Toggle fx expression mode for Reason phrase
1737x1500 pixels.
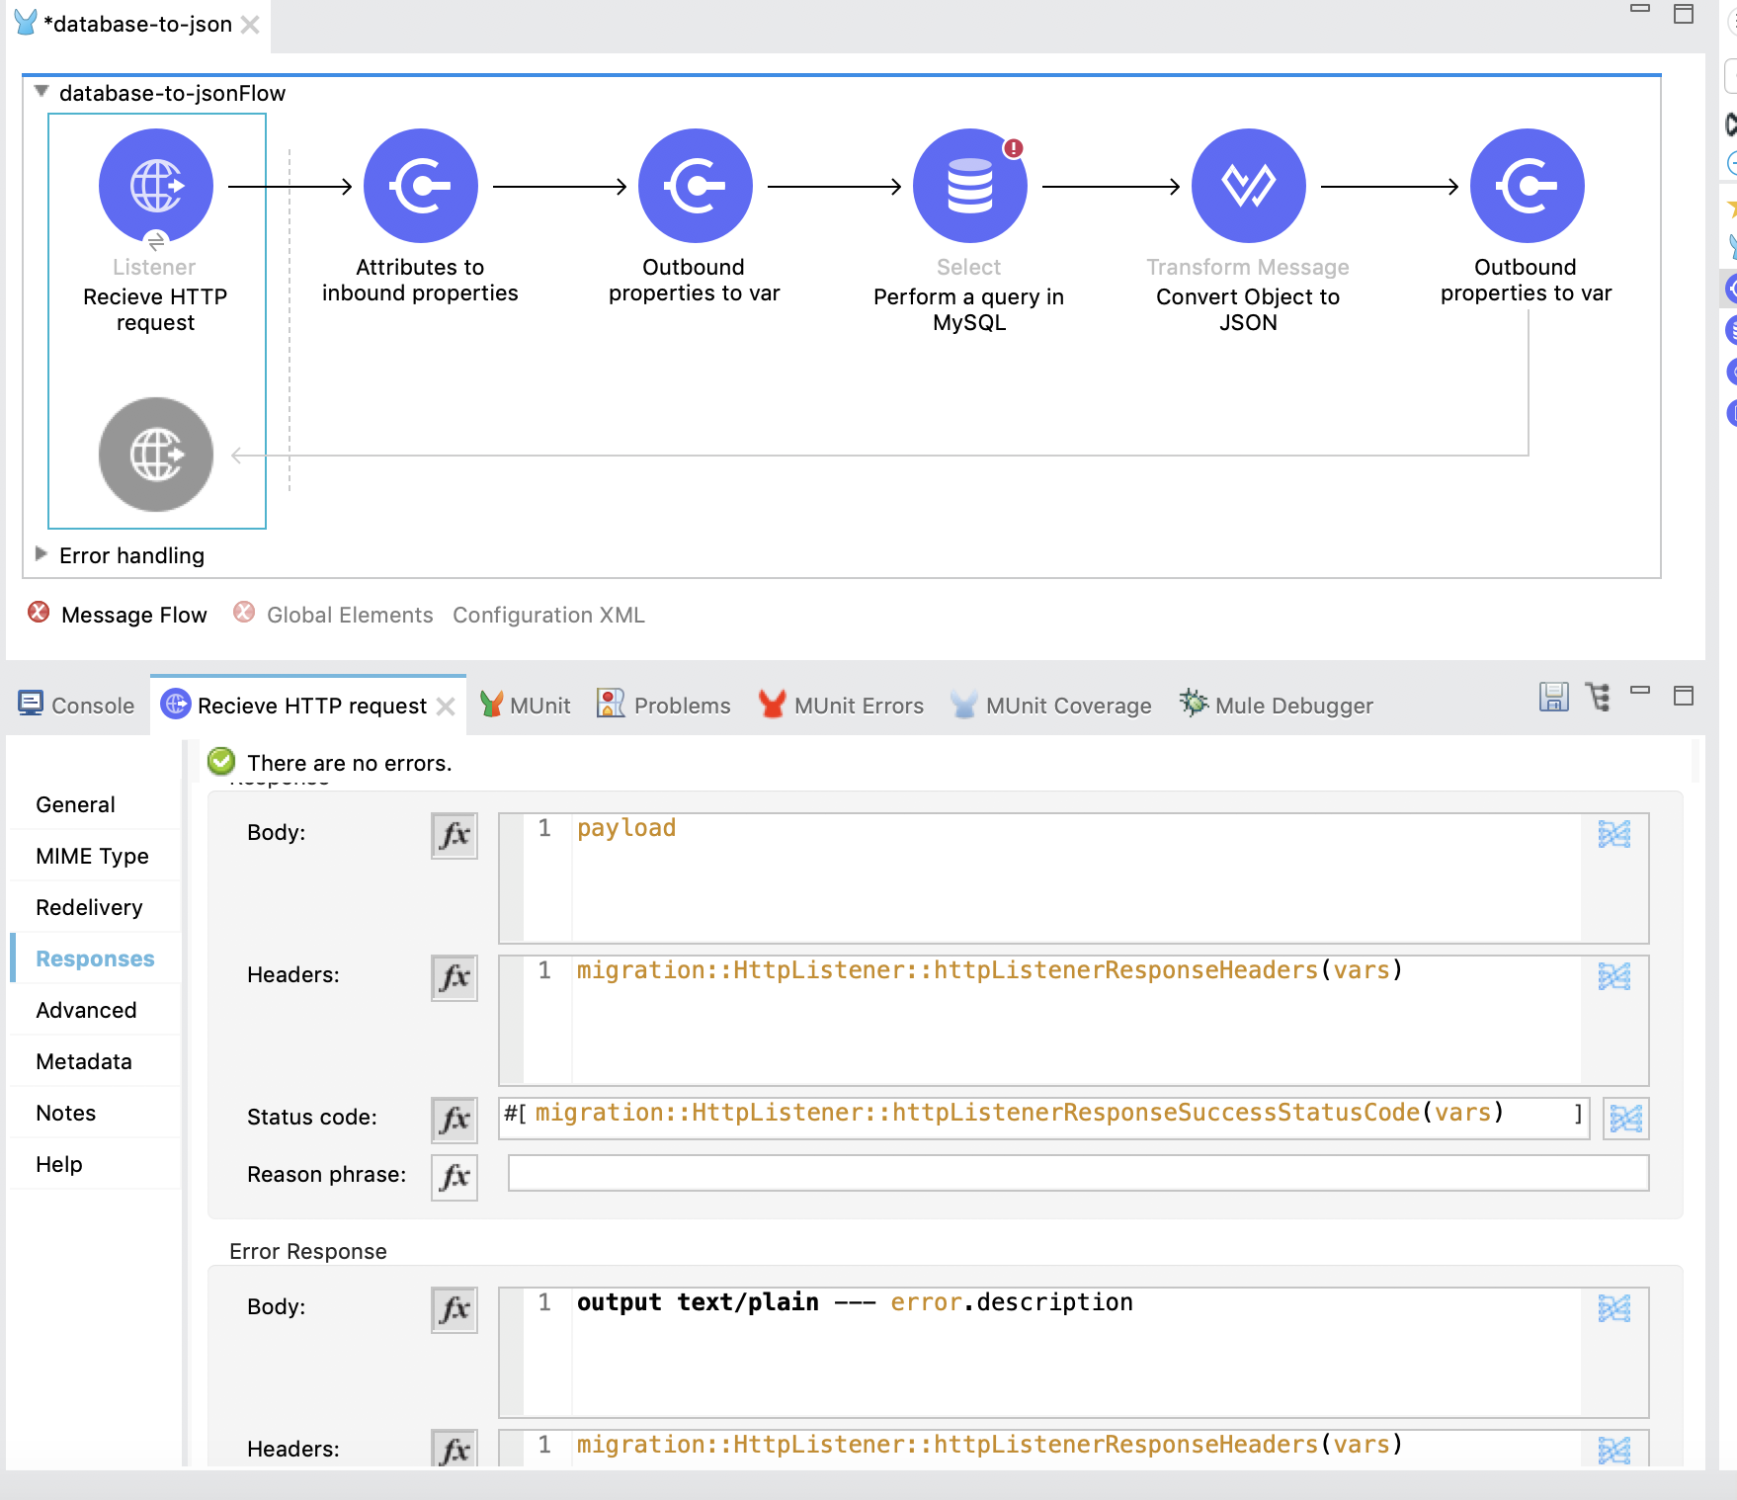point(454,1176)
